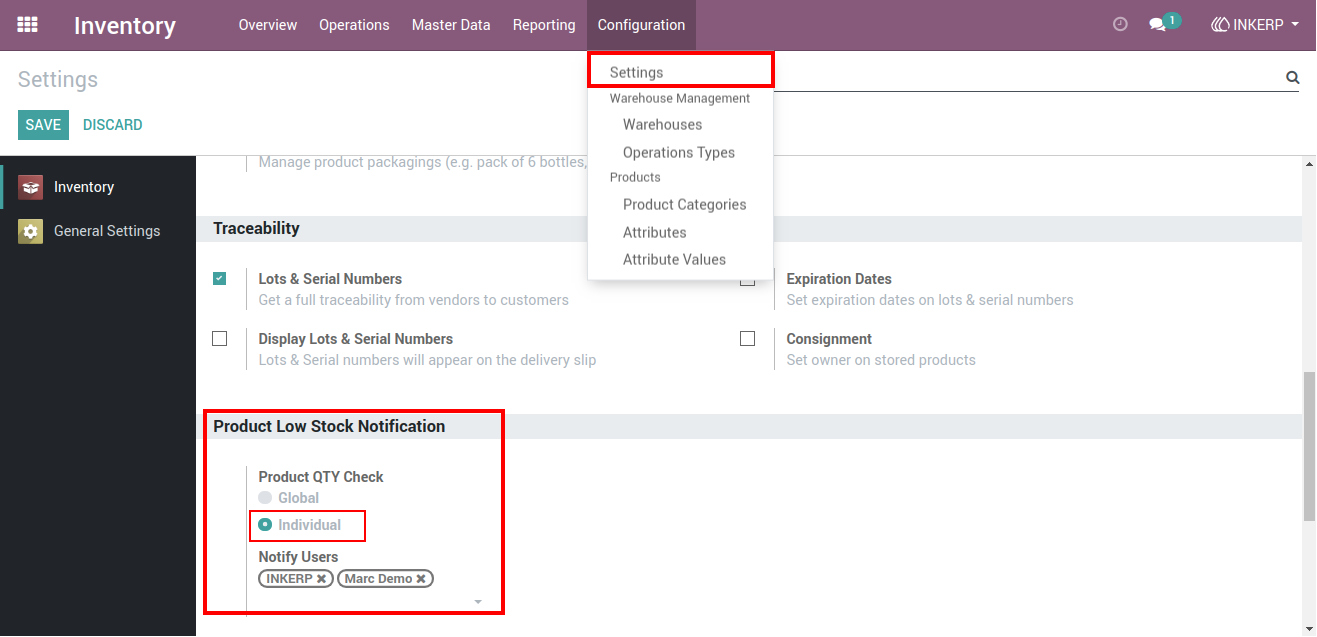Viewport: 1317px width, 637px height.
Task: Click the Inventory sidebar box icon
Action: (31, 187)
